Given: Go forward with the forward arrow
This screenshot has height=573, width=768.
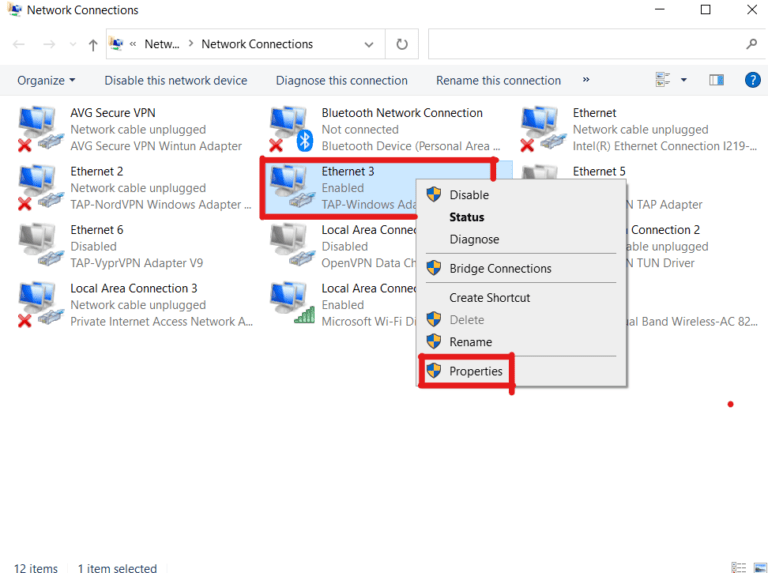Looking at the screenshot, I should 49,45.
